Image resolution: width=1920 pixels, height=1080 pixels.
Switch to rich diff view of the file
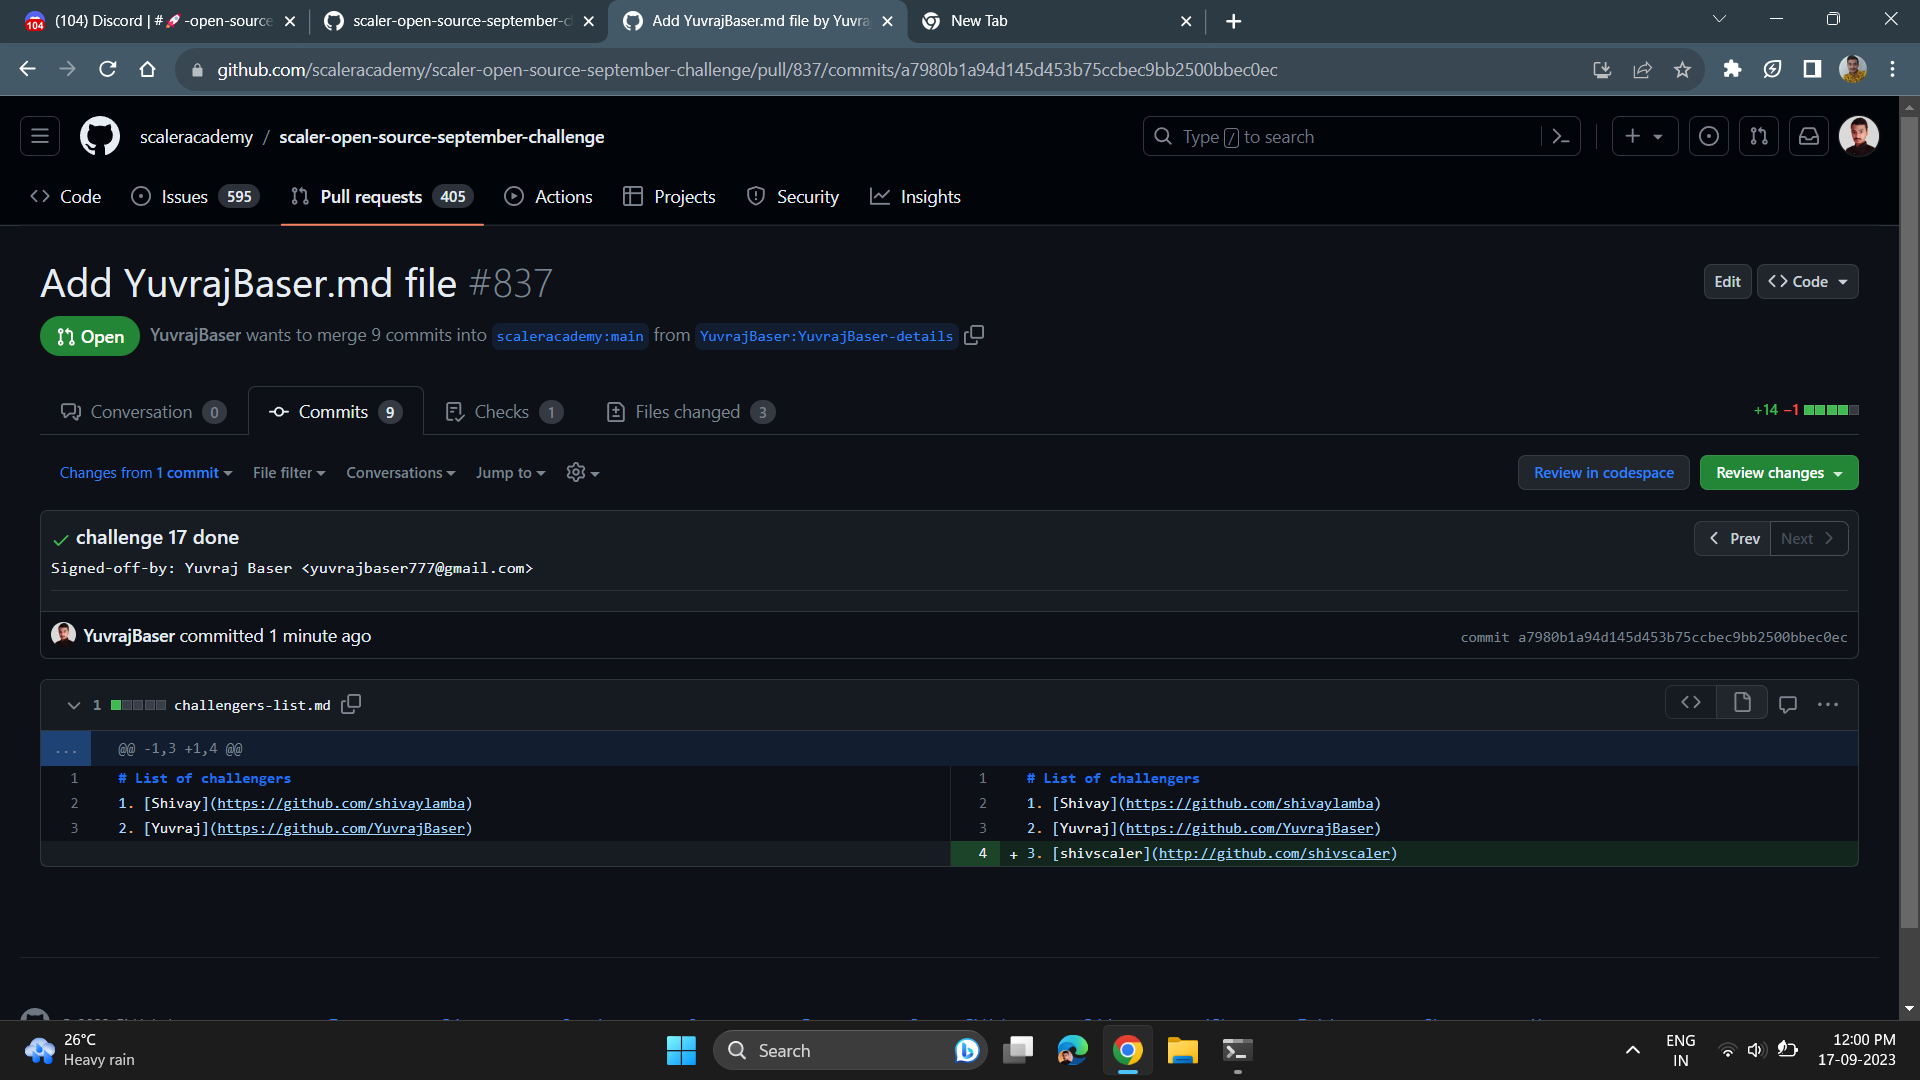coord(1740,703)
